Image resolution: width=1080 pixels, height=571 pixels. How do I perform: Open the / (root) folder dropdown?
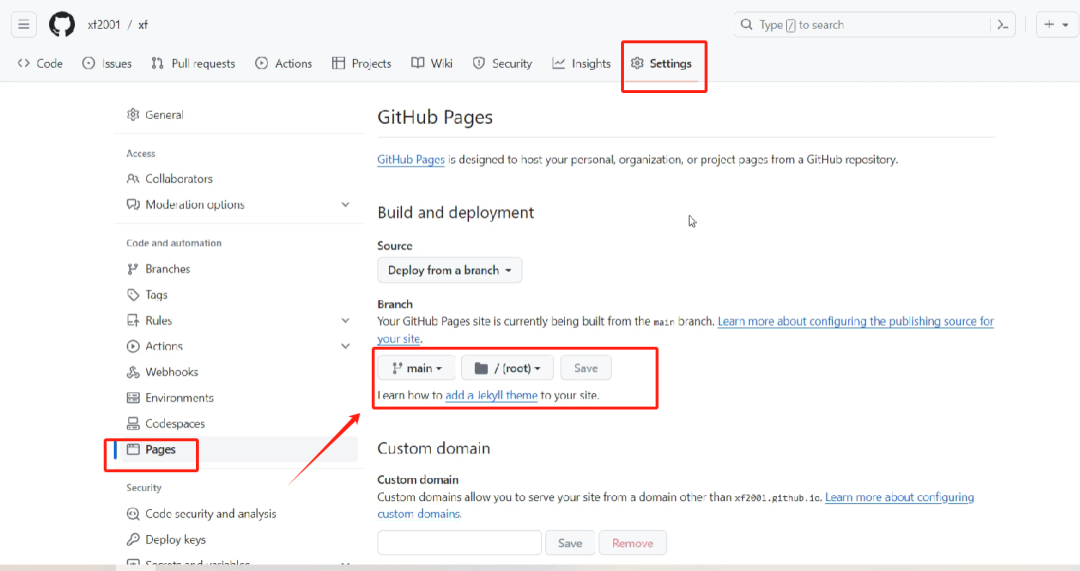(507, 368)
